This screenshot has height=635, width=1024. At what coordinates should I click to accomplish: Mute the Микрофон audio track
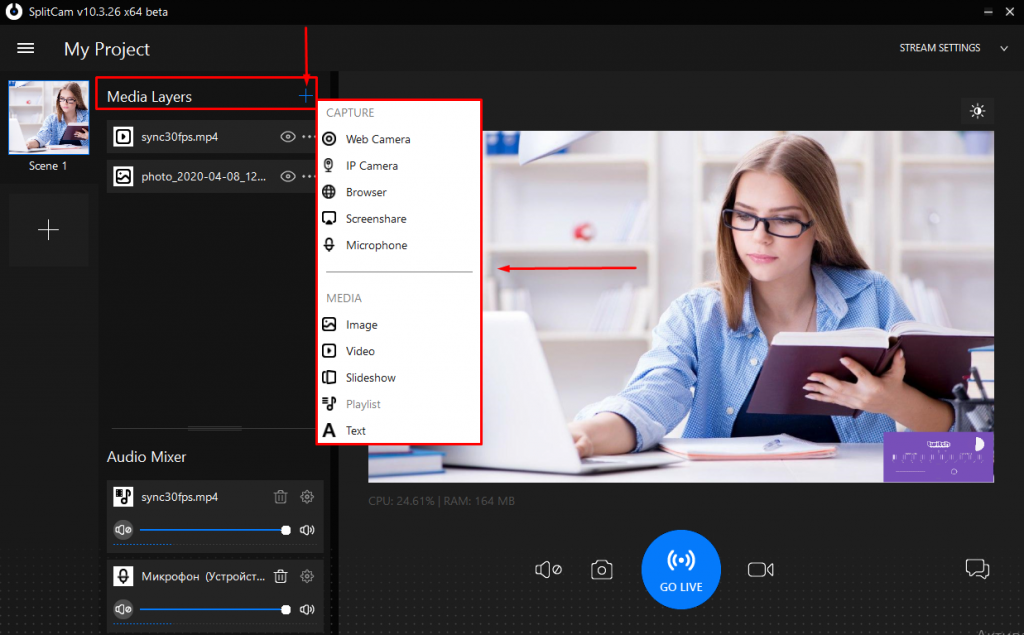pyautogui.click(x=123, y=610)
